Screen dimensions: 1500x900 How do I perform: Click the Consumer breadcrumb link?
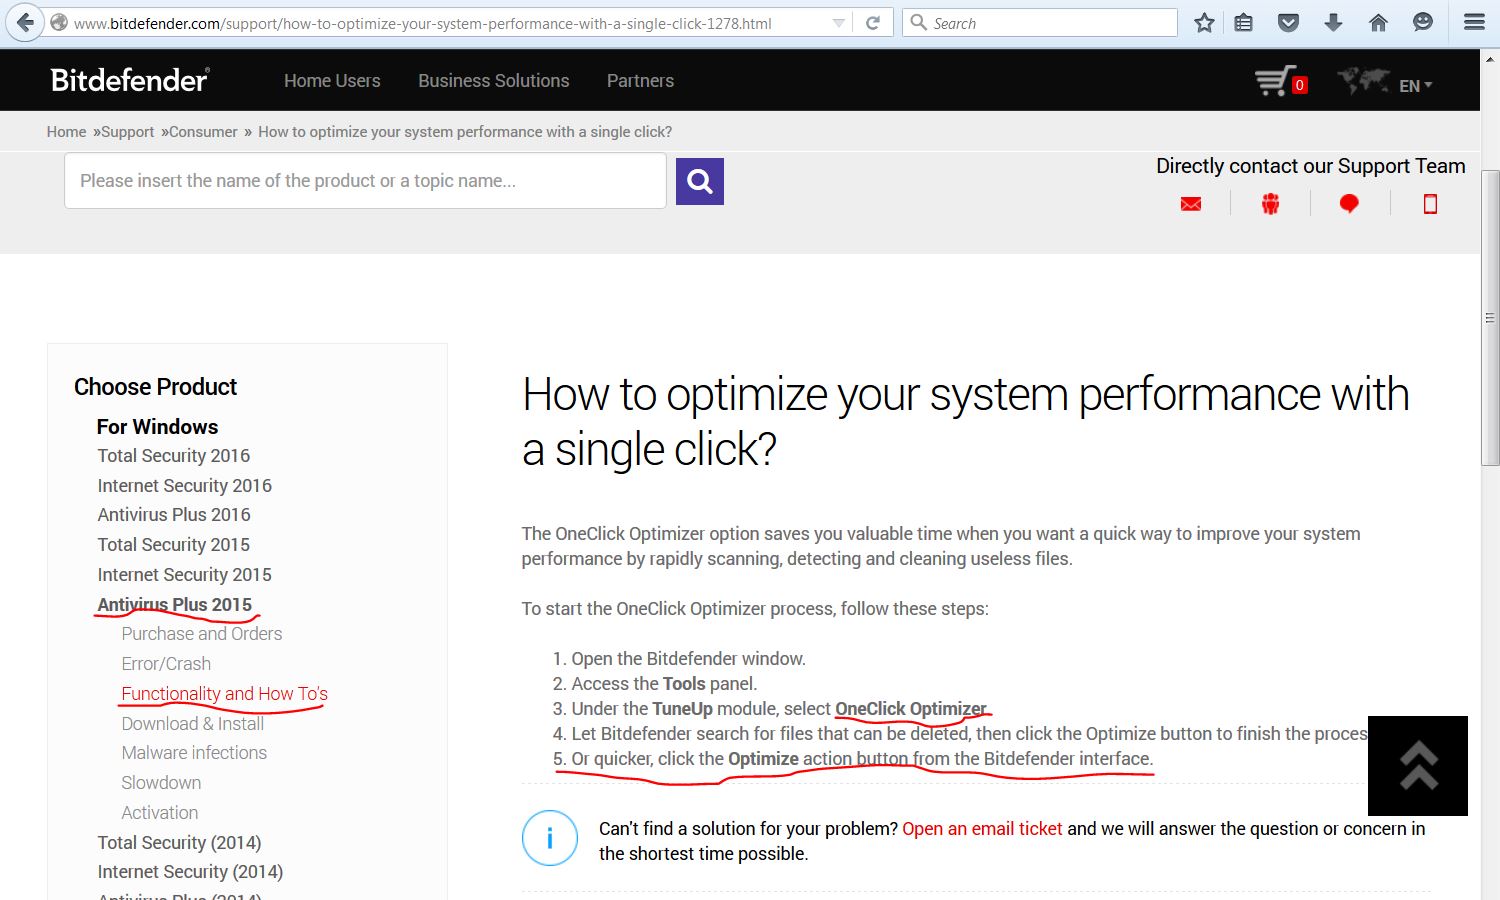tap(203, 132)
